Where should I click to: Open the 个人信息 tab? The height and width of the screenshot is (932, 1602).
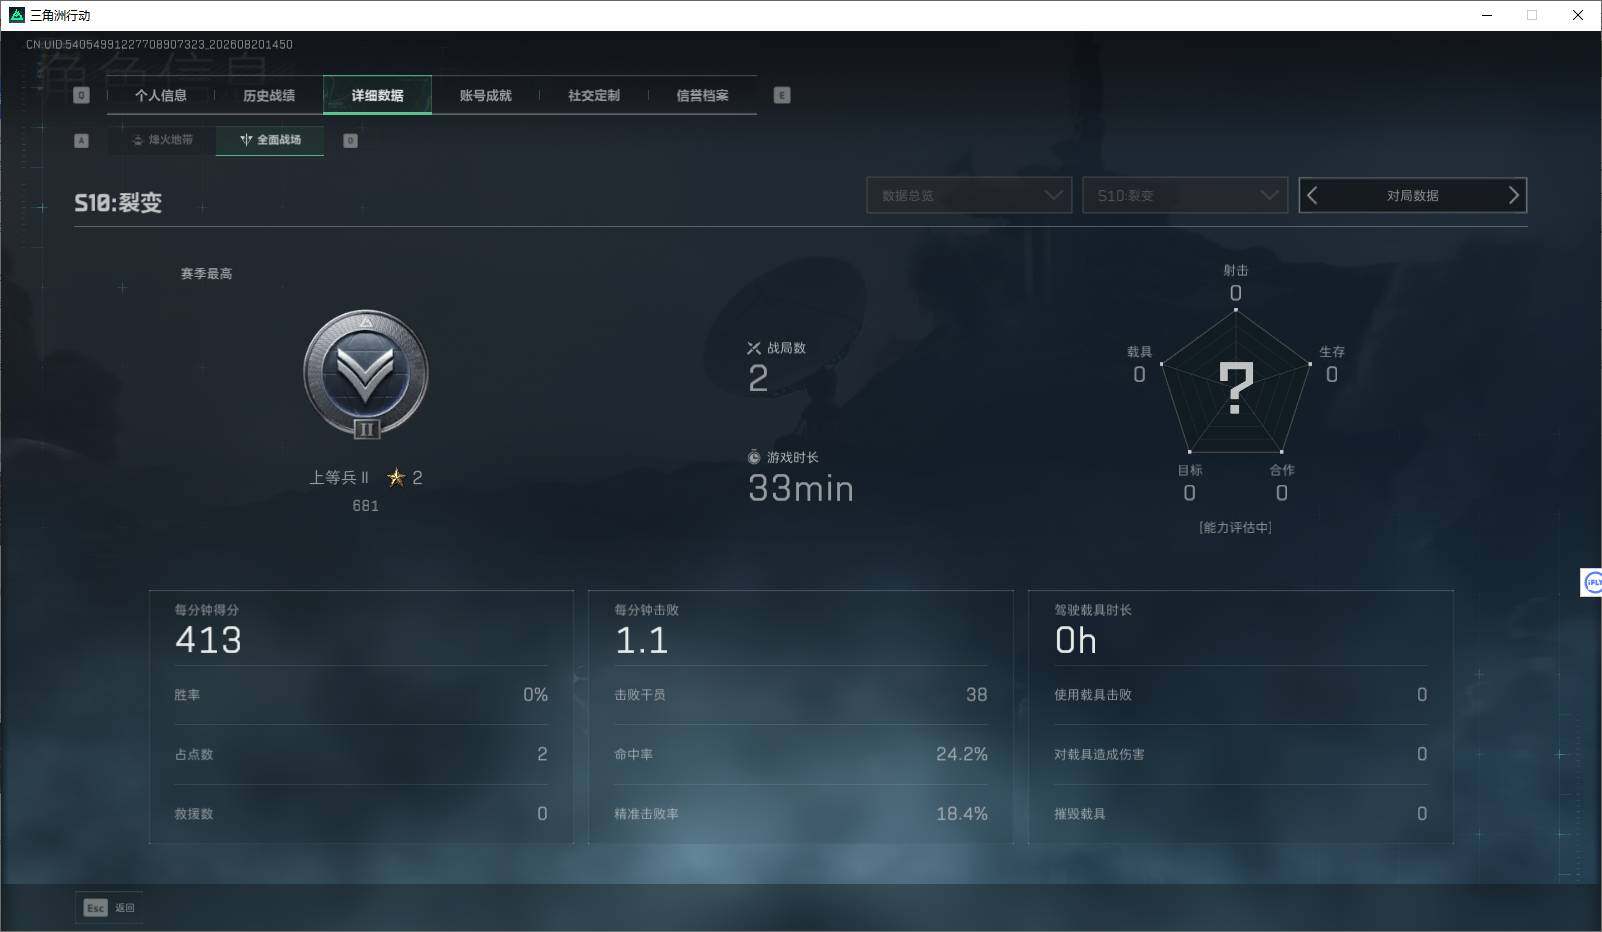[x=161, y=95]
